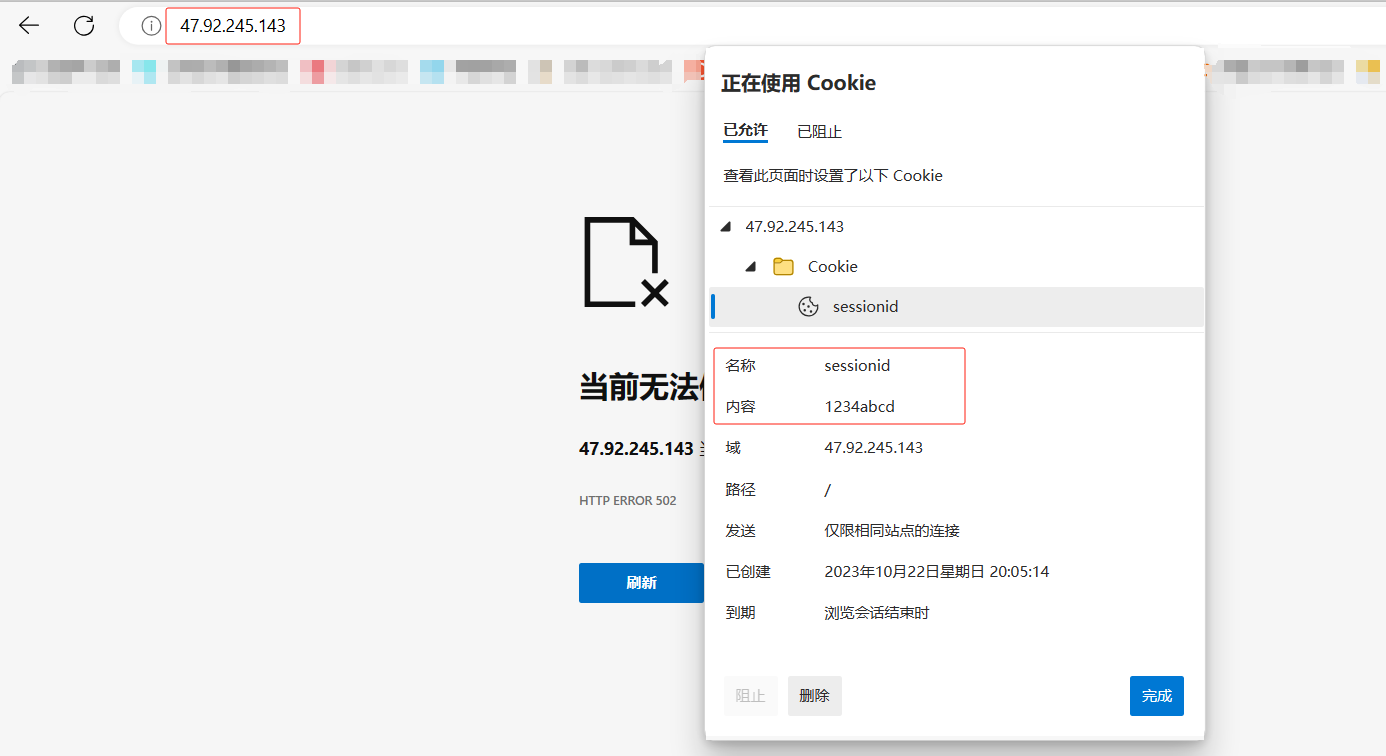Click the disabled 阻止 button
The width and height of the screenshot is (1386, 756).
point(750,696)
